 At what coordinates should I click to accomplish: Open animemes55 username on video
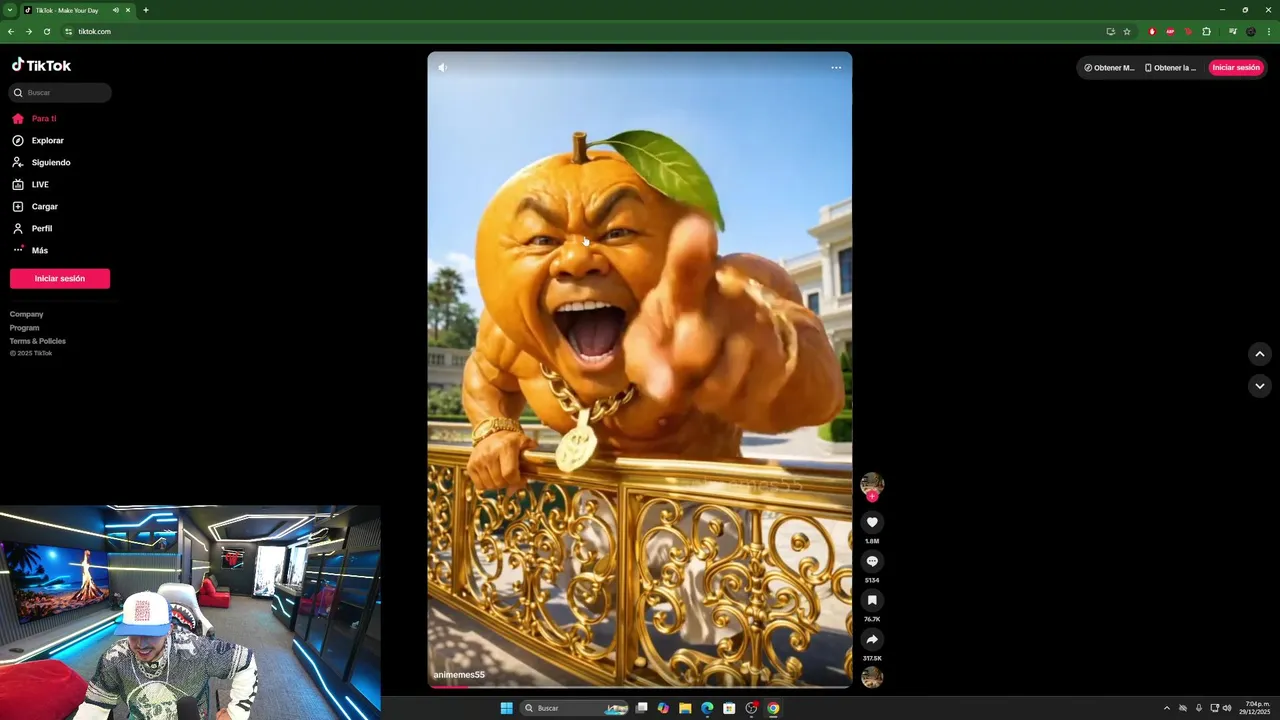coord(459,675)
